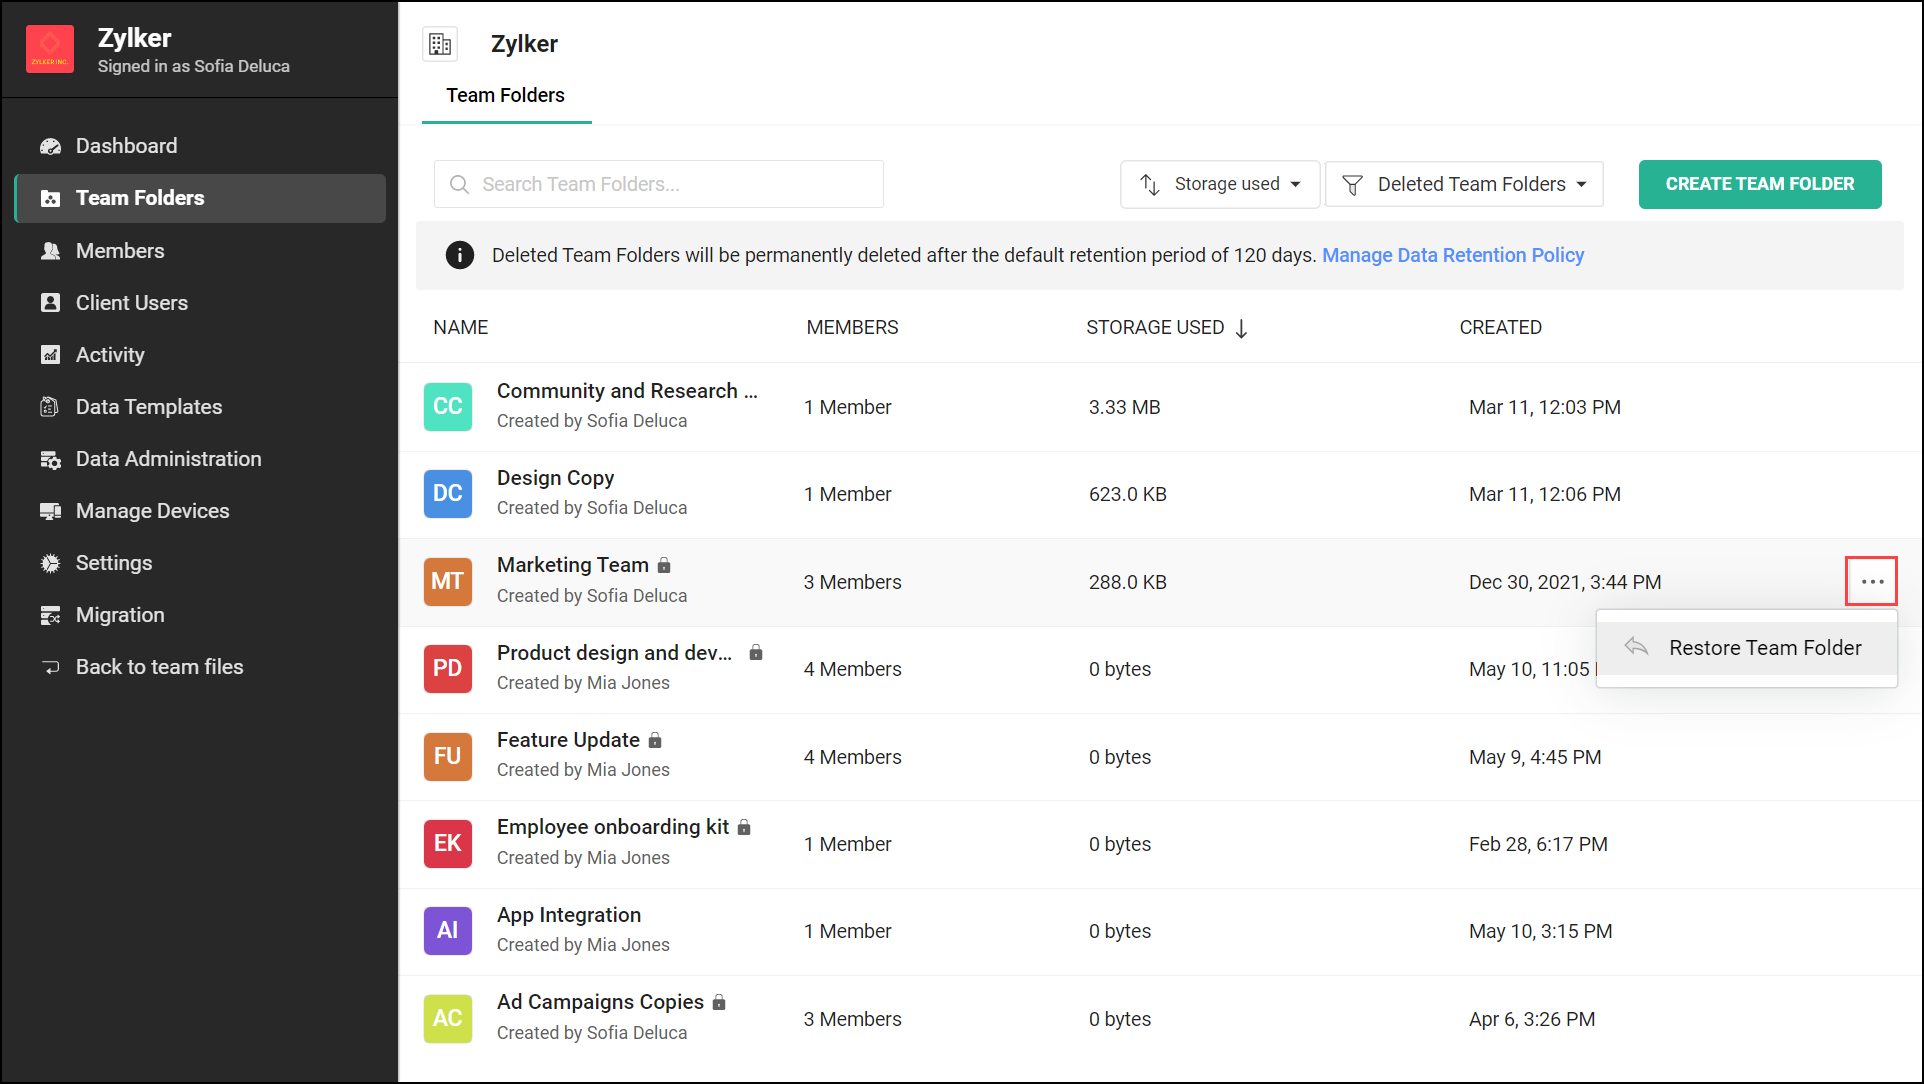Expand the Storage used sort dropdown
The image size is (1924, 1084).
click(1220, 184)
